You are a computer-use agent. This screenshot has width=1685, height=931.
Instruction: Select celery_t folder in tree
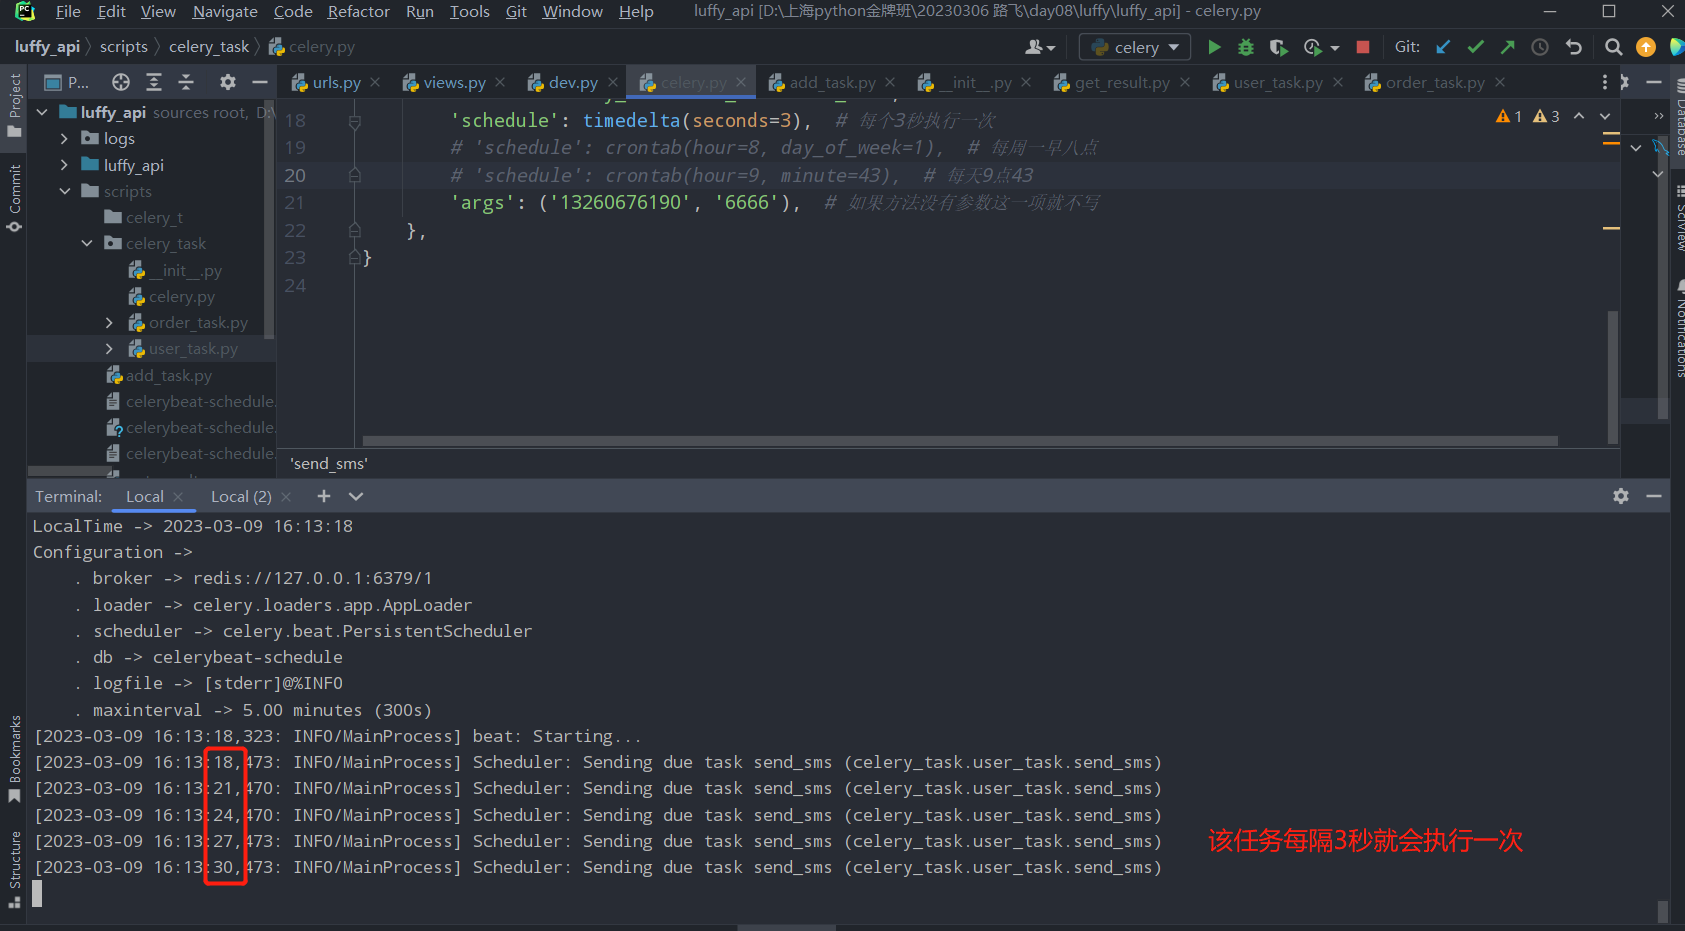154,217
